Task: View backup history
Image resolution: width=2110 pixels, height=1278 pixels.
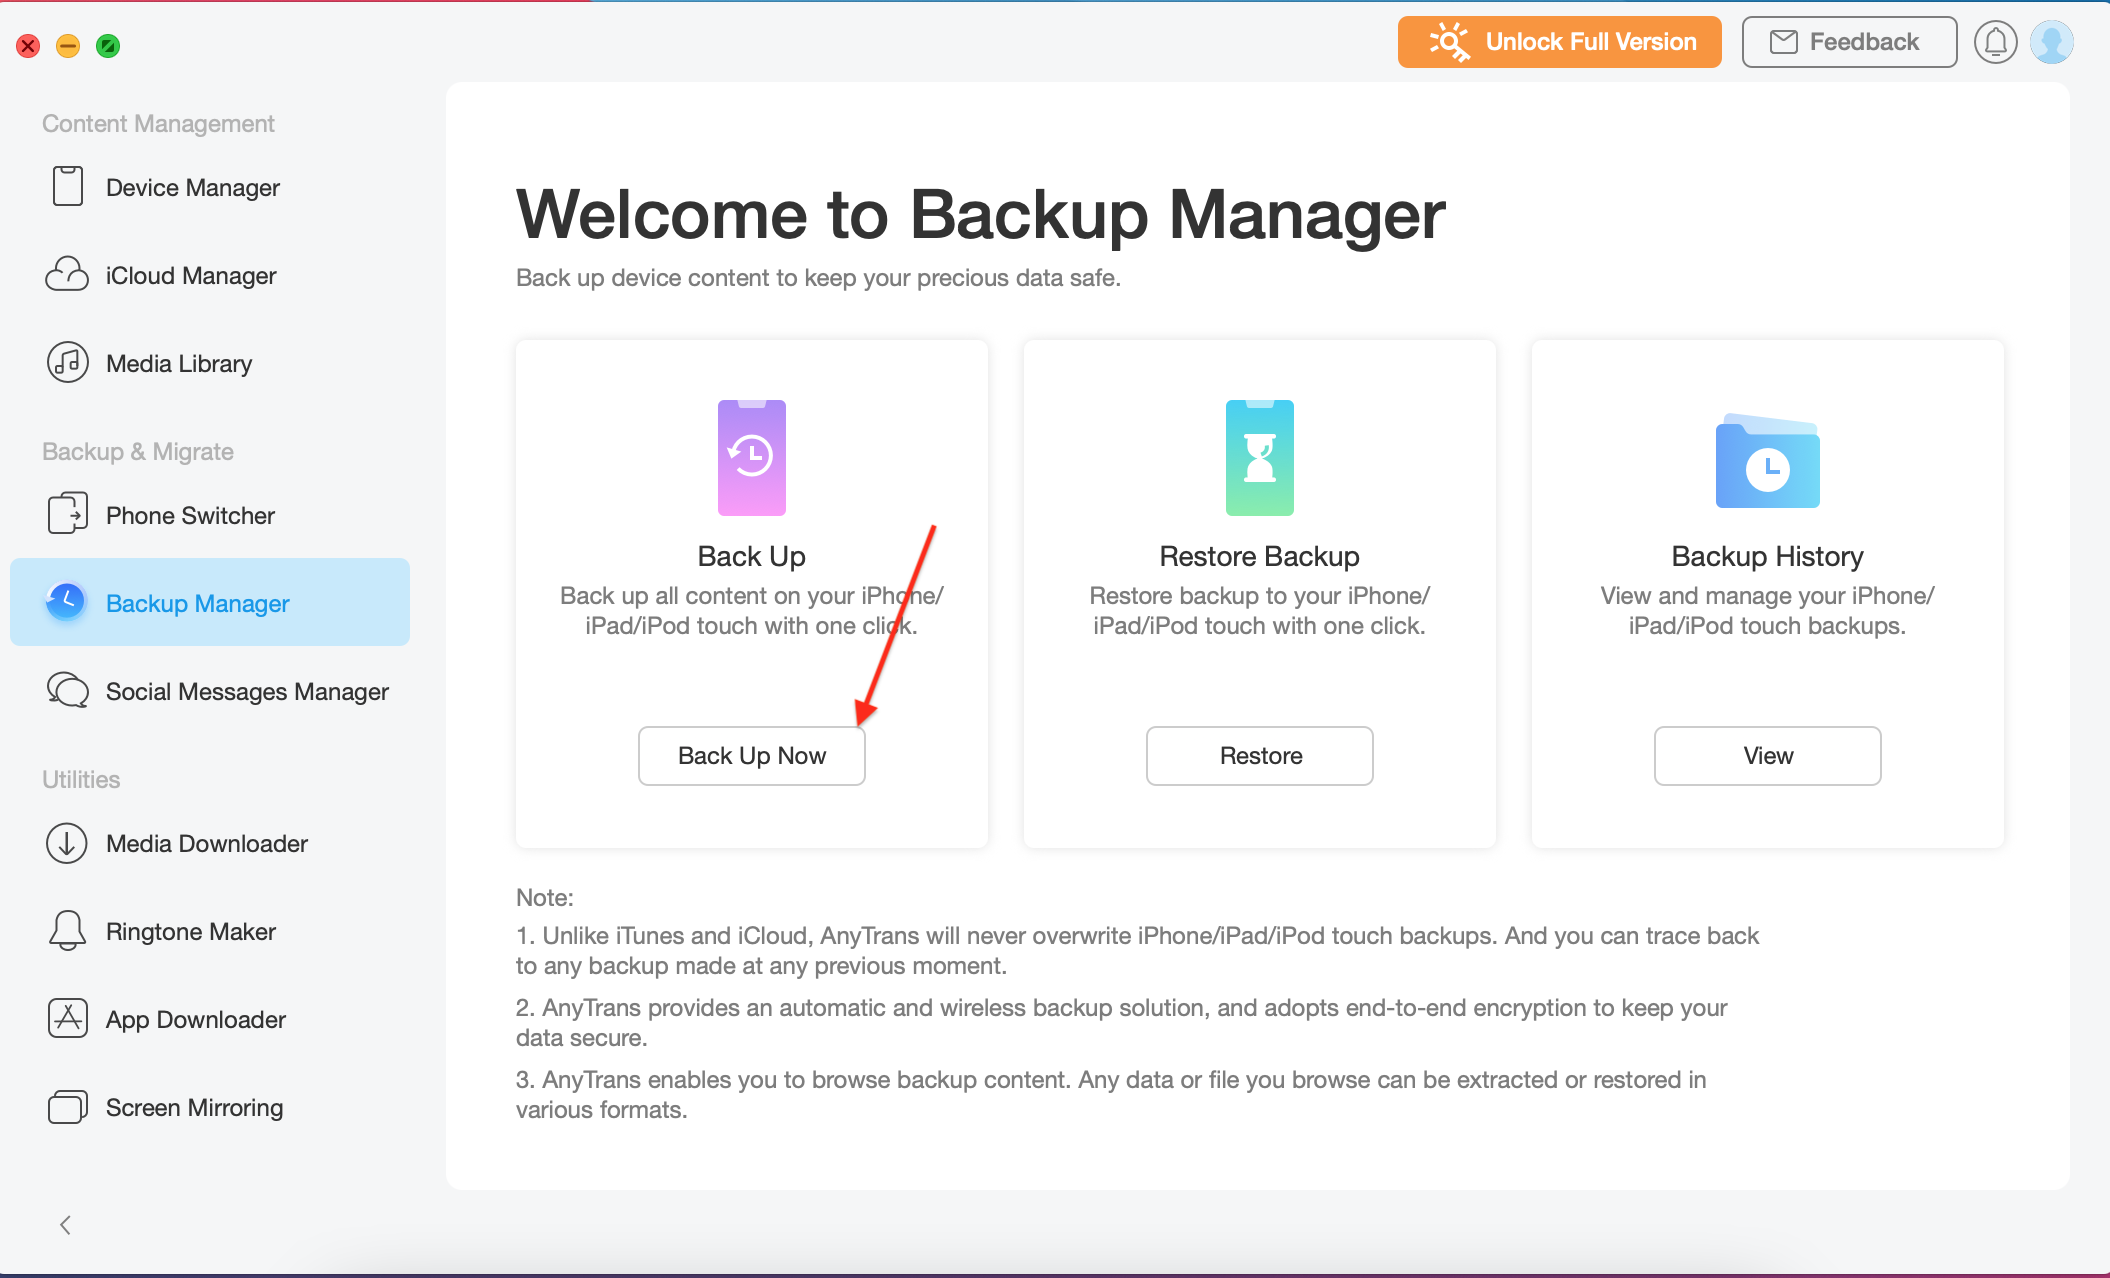Action: (x=1766, y=755)
